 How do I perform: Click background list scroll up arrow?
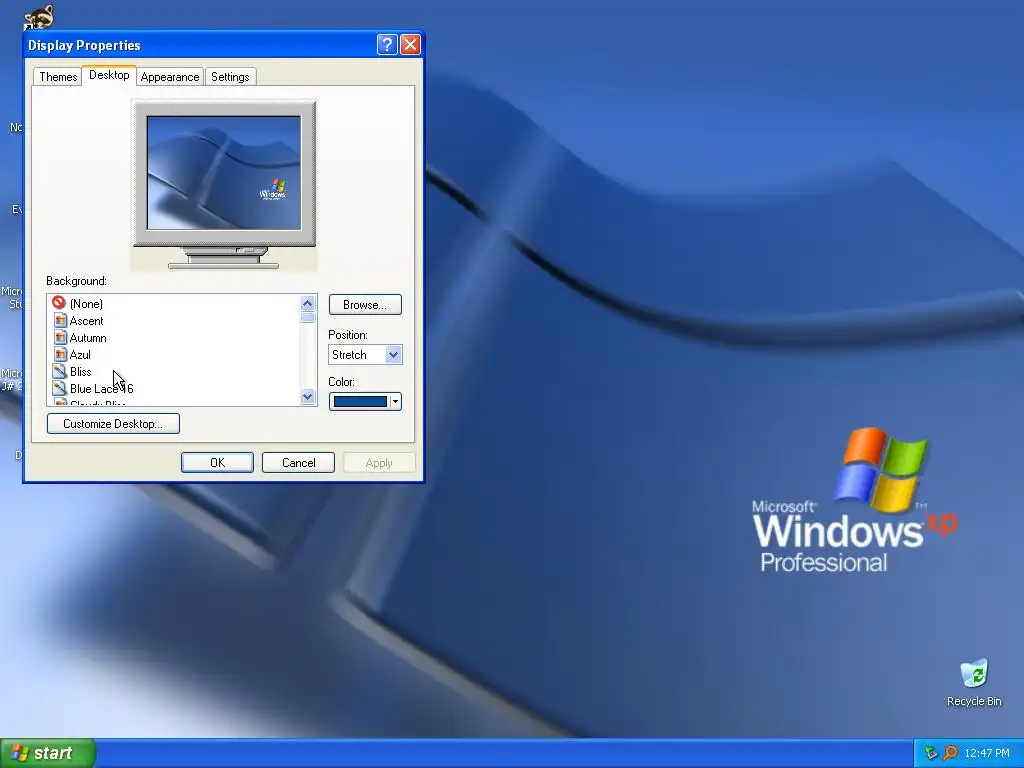point(308,303)
